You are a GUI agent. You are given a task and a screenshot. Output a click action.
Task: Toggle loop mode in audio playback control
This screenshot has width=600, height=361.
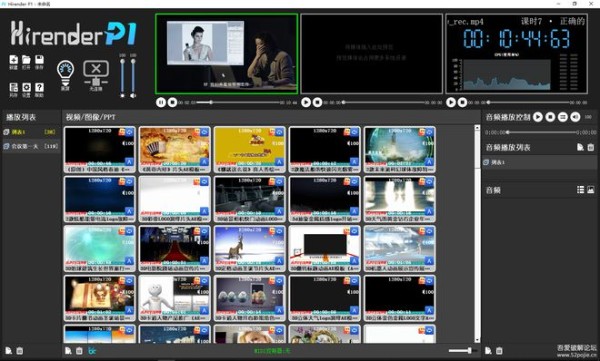562,117
